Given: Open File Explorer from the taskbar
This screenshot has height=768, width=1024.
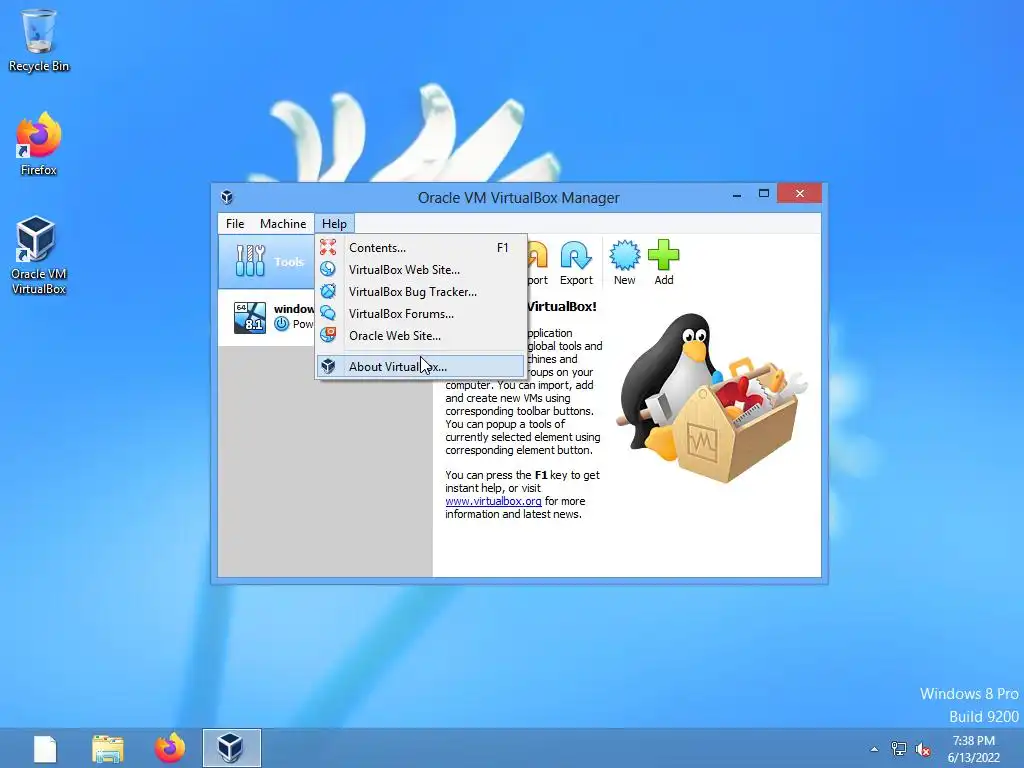Looking at the screenshot, I should 108,748.
